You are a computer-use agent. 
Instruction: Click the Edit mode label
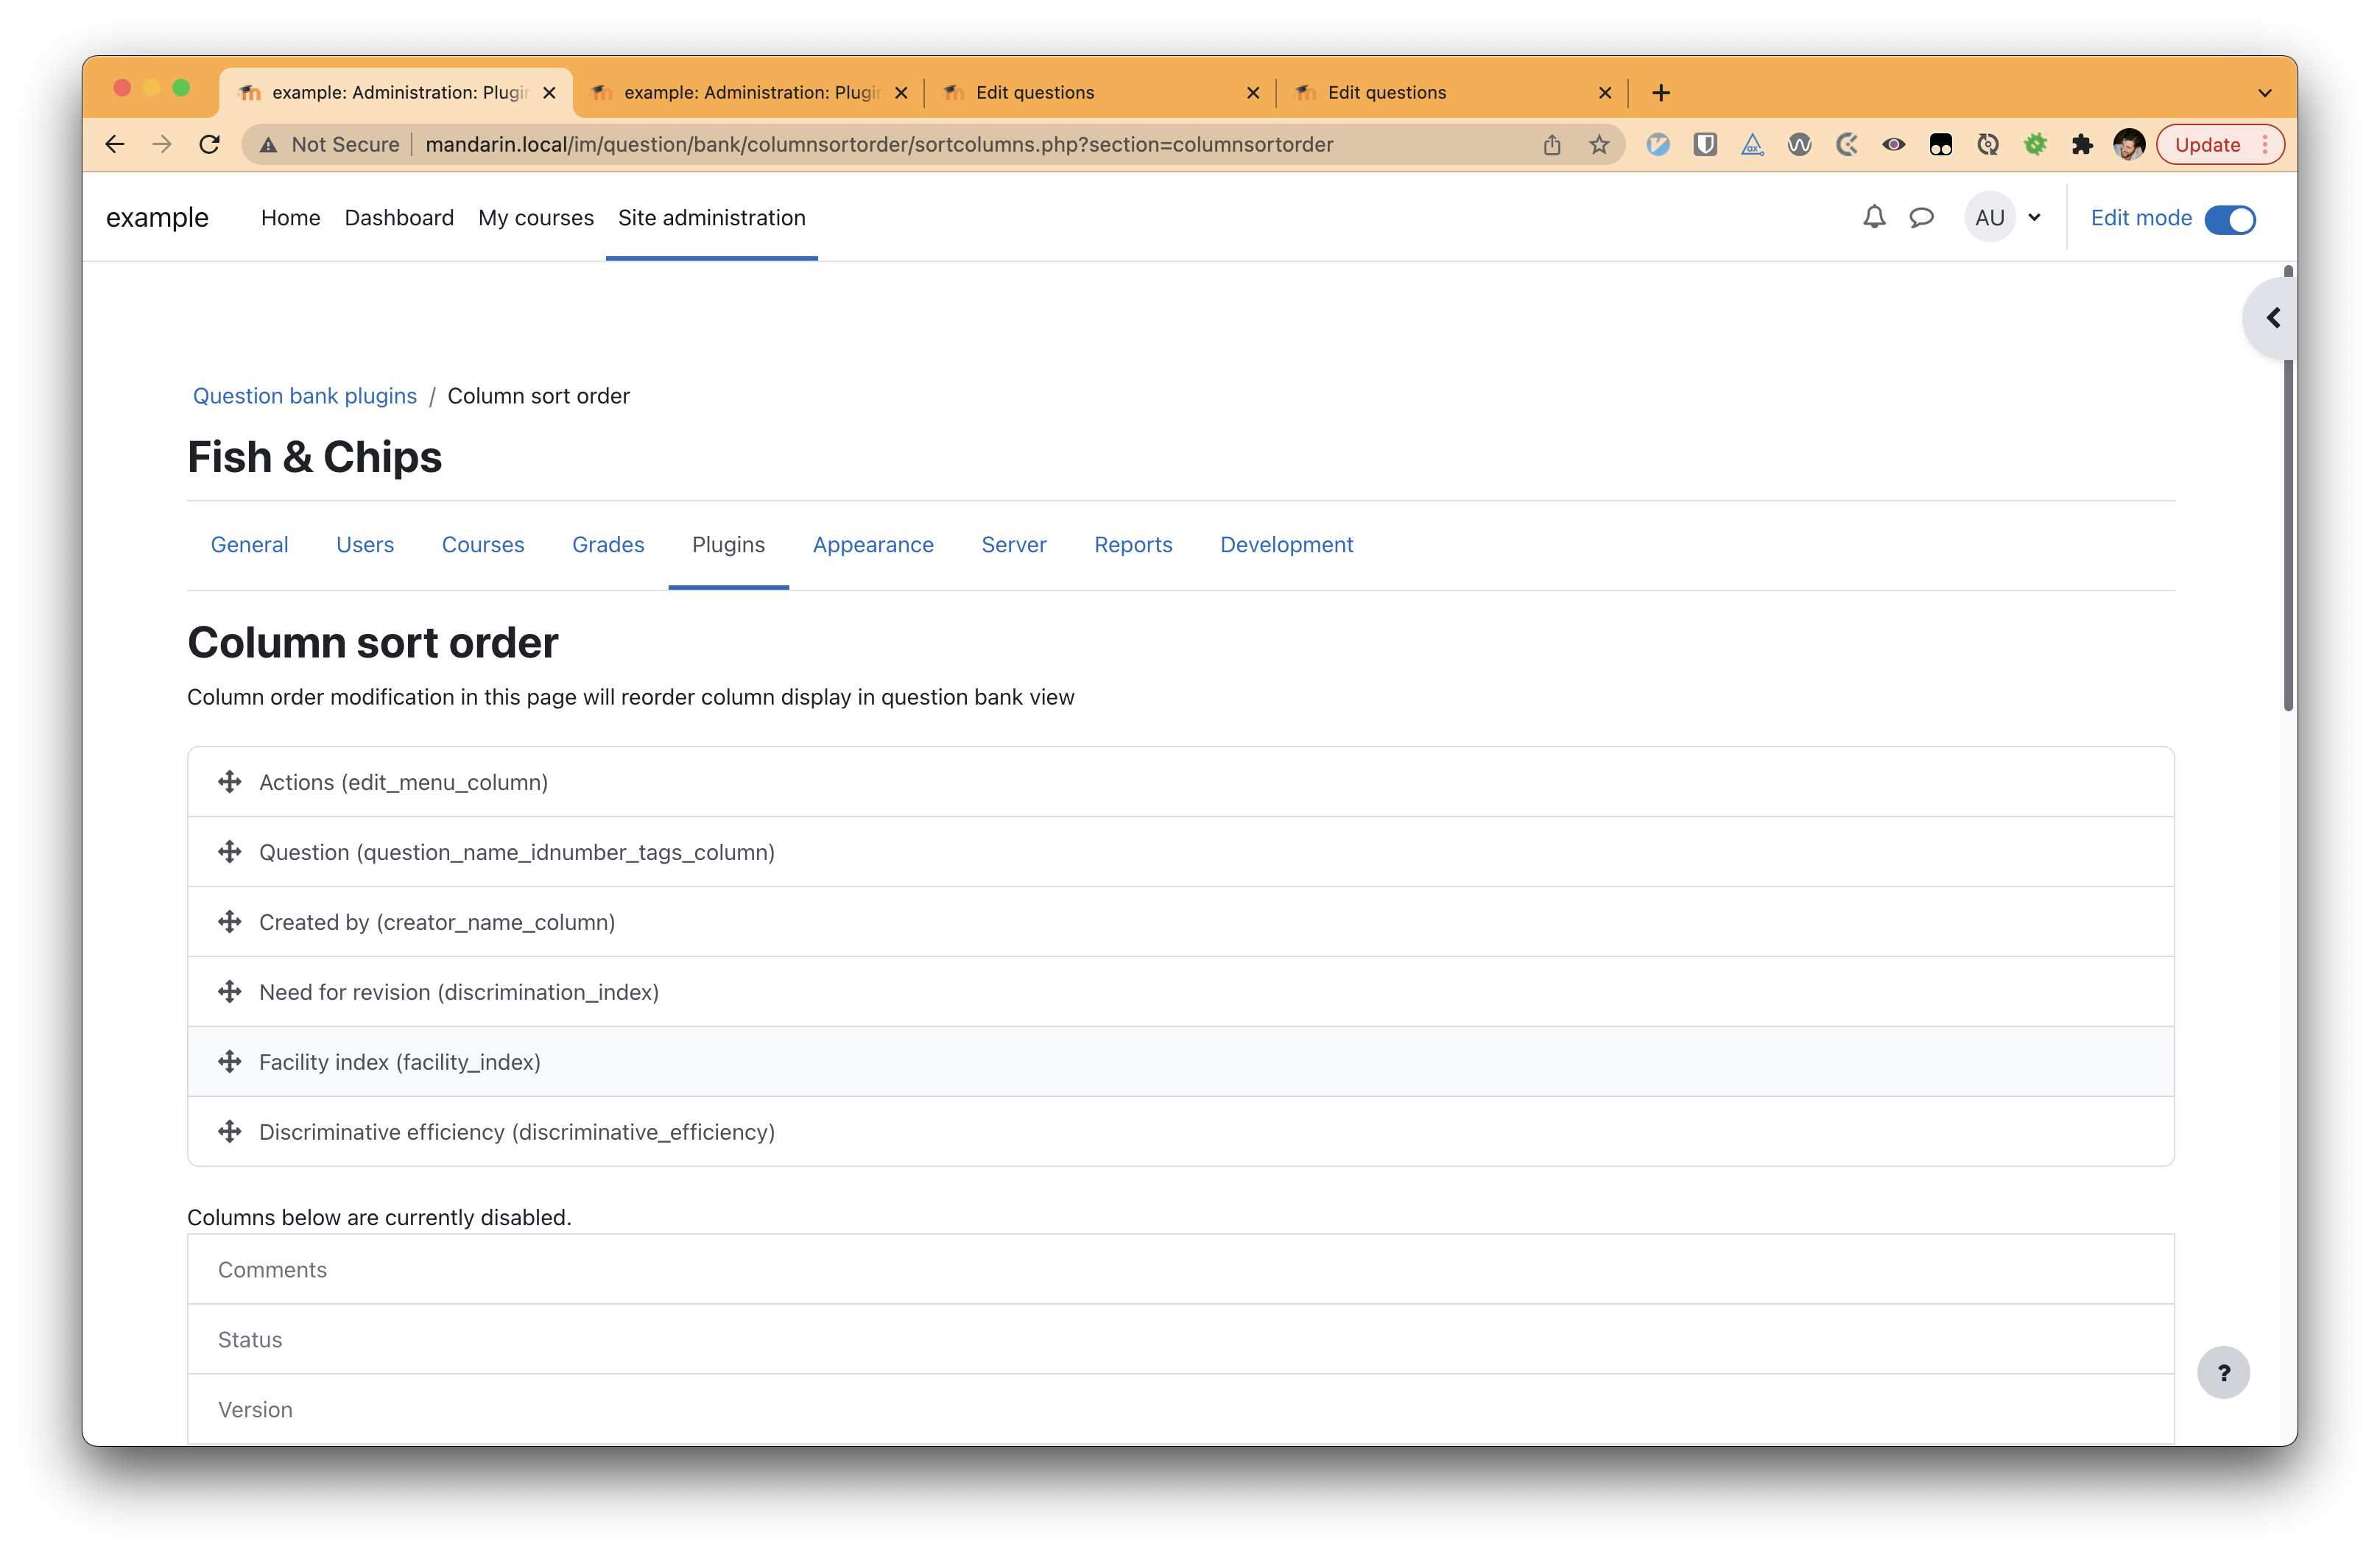click(2141, 217)
